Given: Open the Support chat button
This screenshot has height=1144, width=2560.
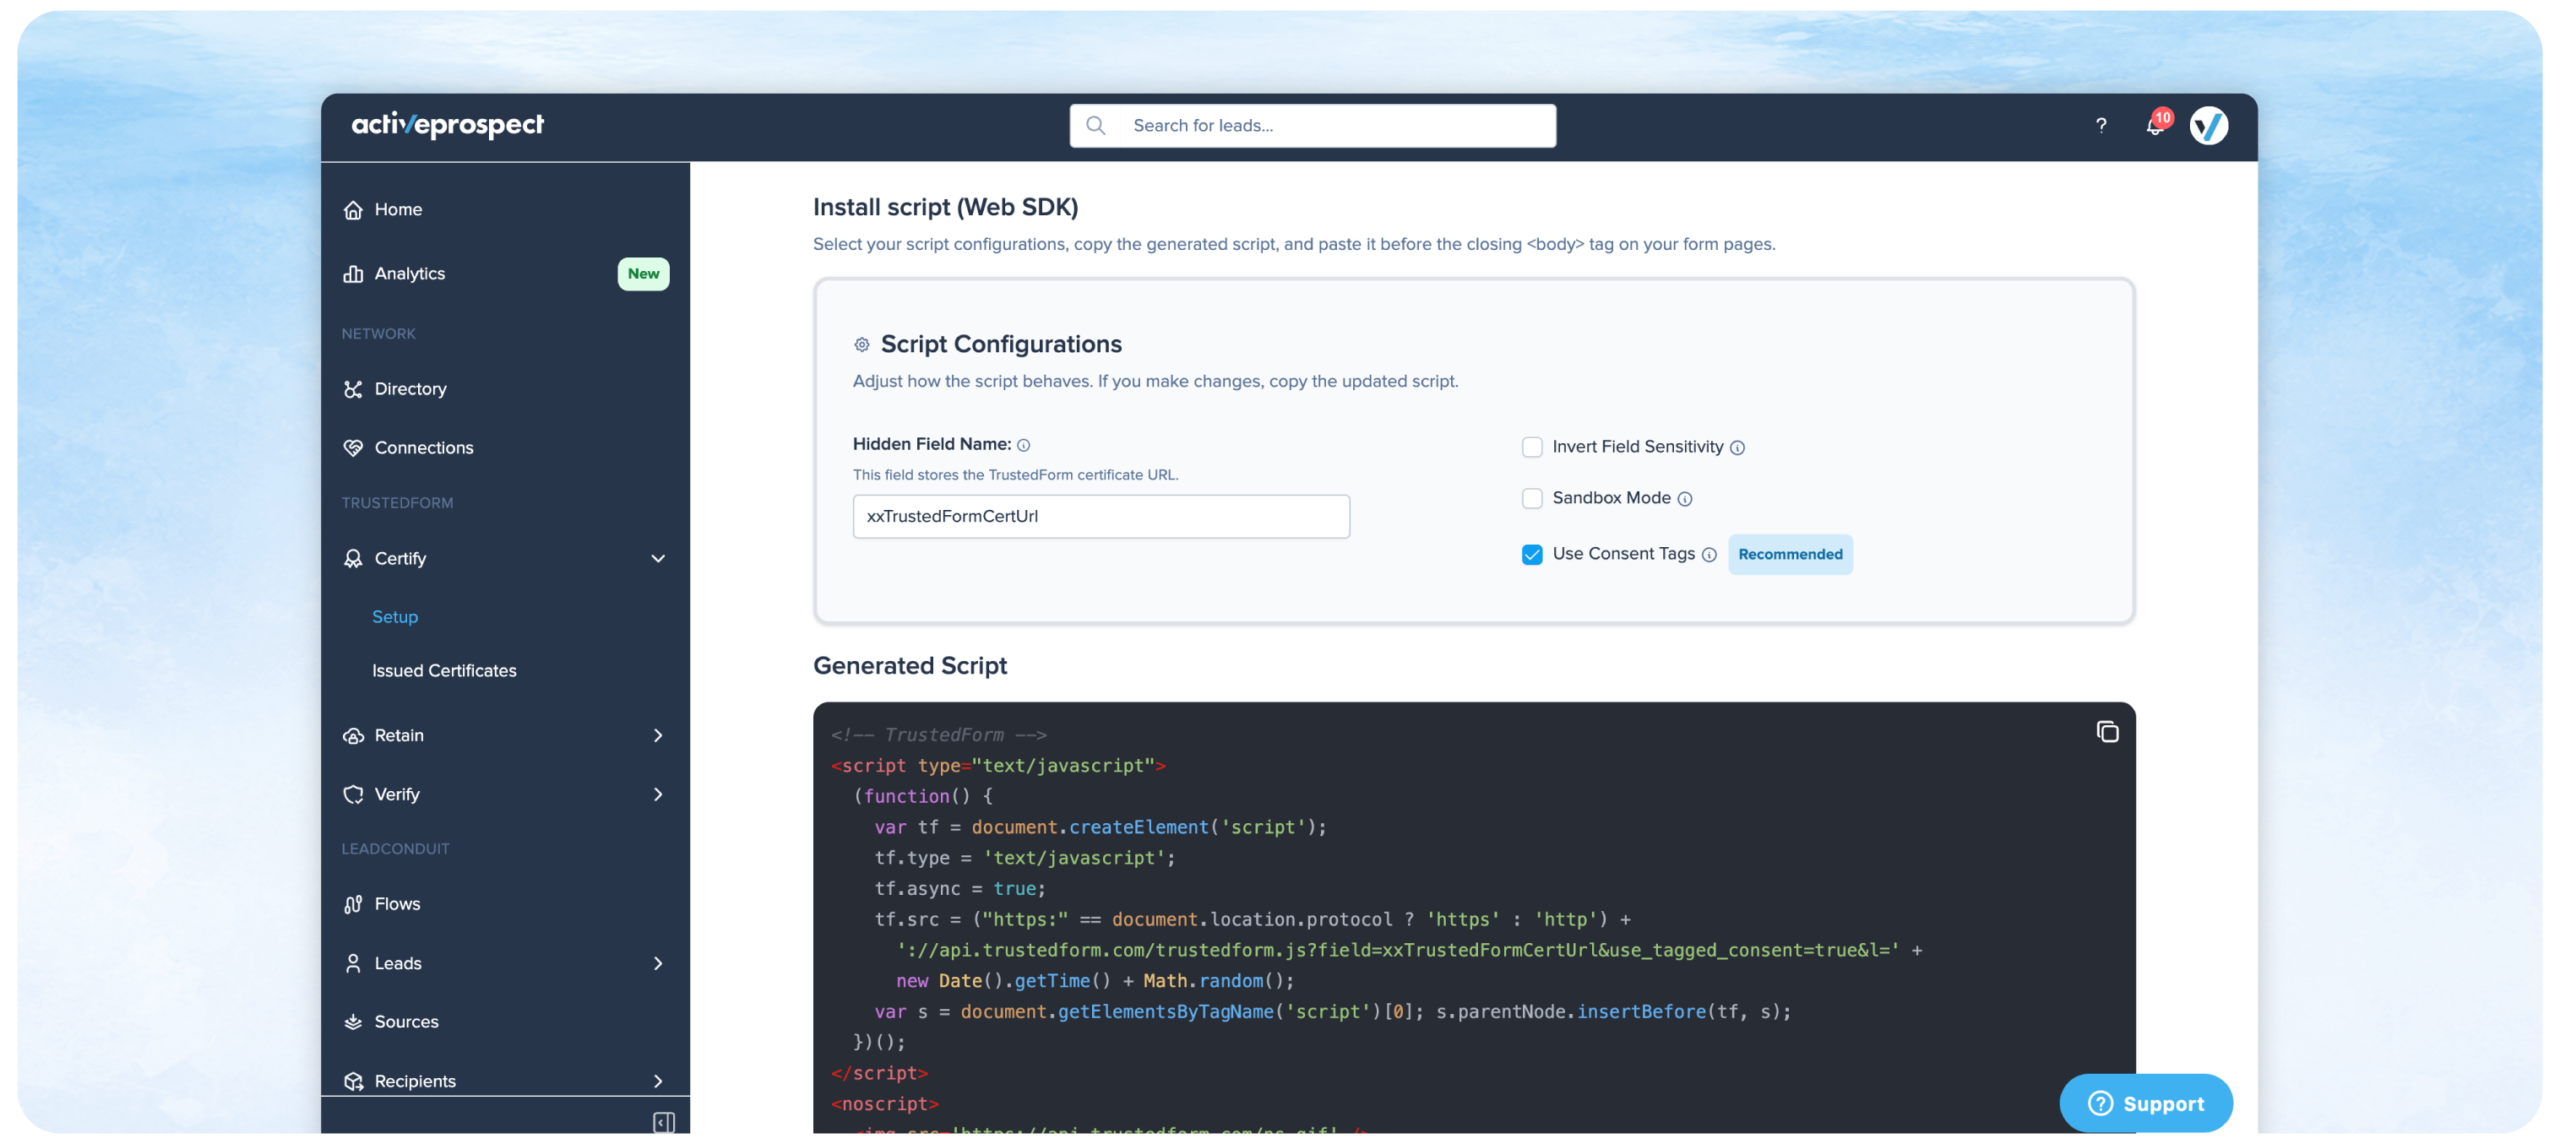Looking at the screenshot, I should (2146, 1103).
